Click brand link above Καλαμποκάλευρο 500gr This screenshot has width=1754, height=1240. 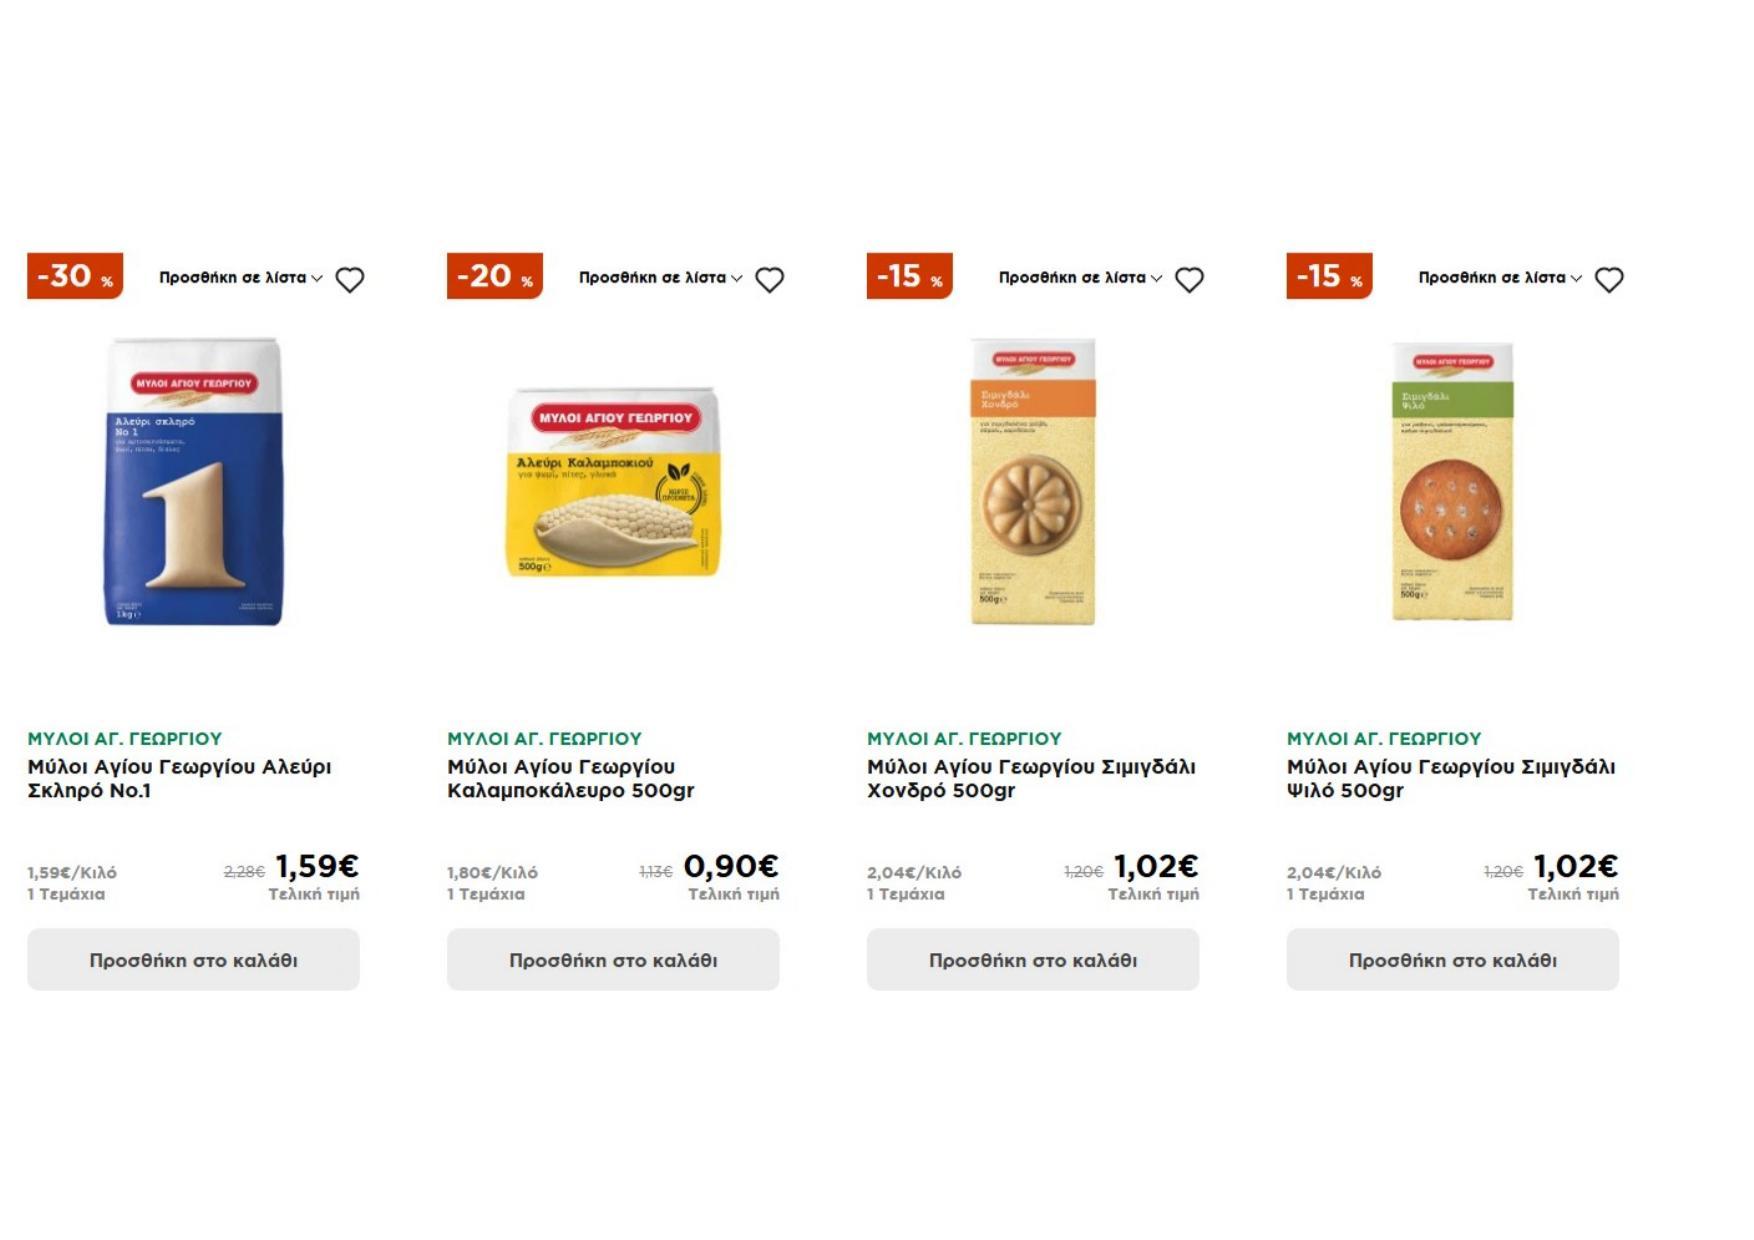coord(544,739)
